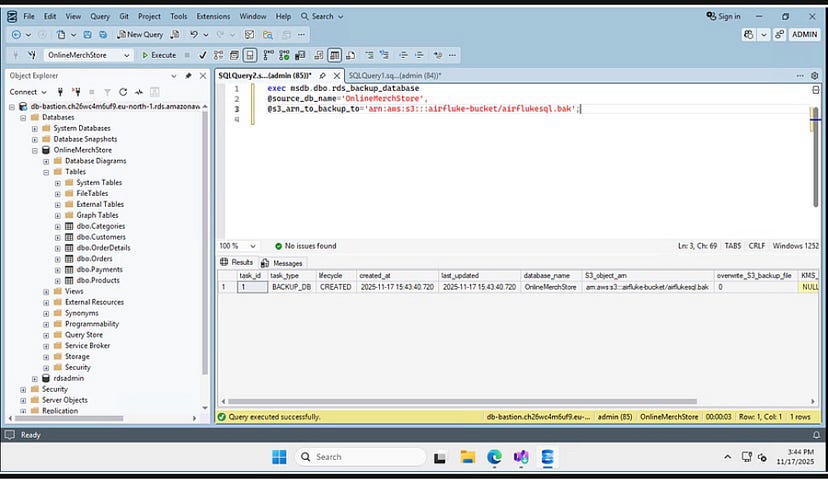Open the Object Explorer window position dropdown
Viewport: 828px width, 479px height.
coord(174,76)
